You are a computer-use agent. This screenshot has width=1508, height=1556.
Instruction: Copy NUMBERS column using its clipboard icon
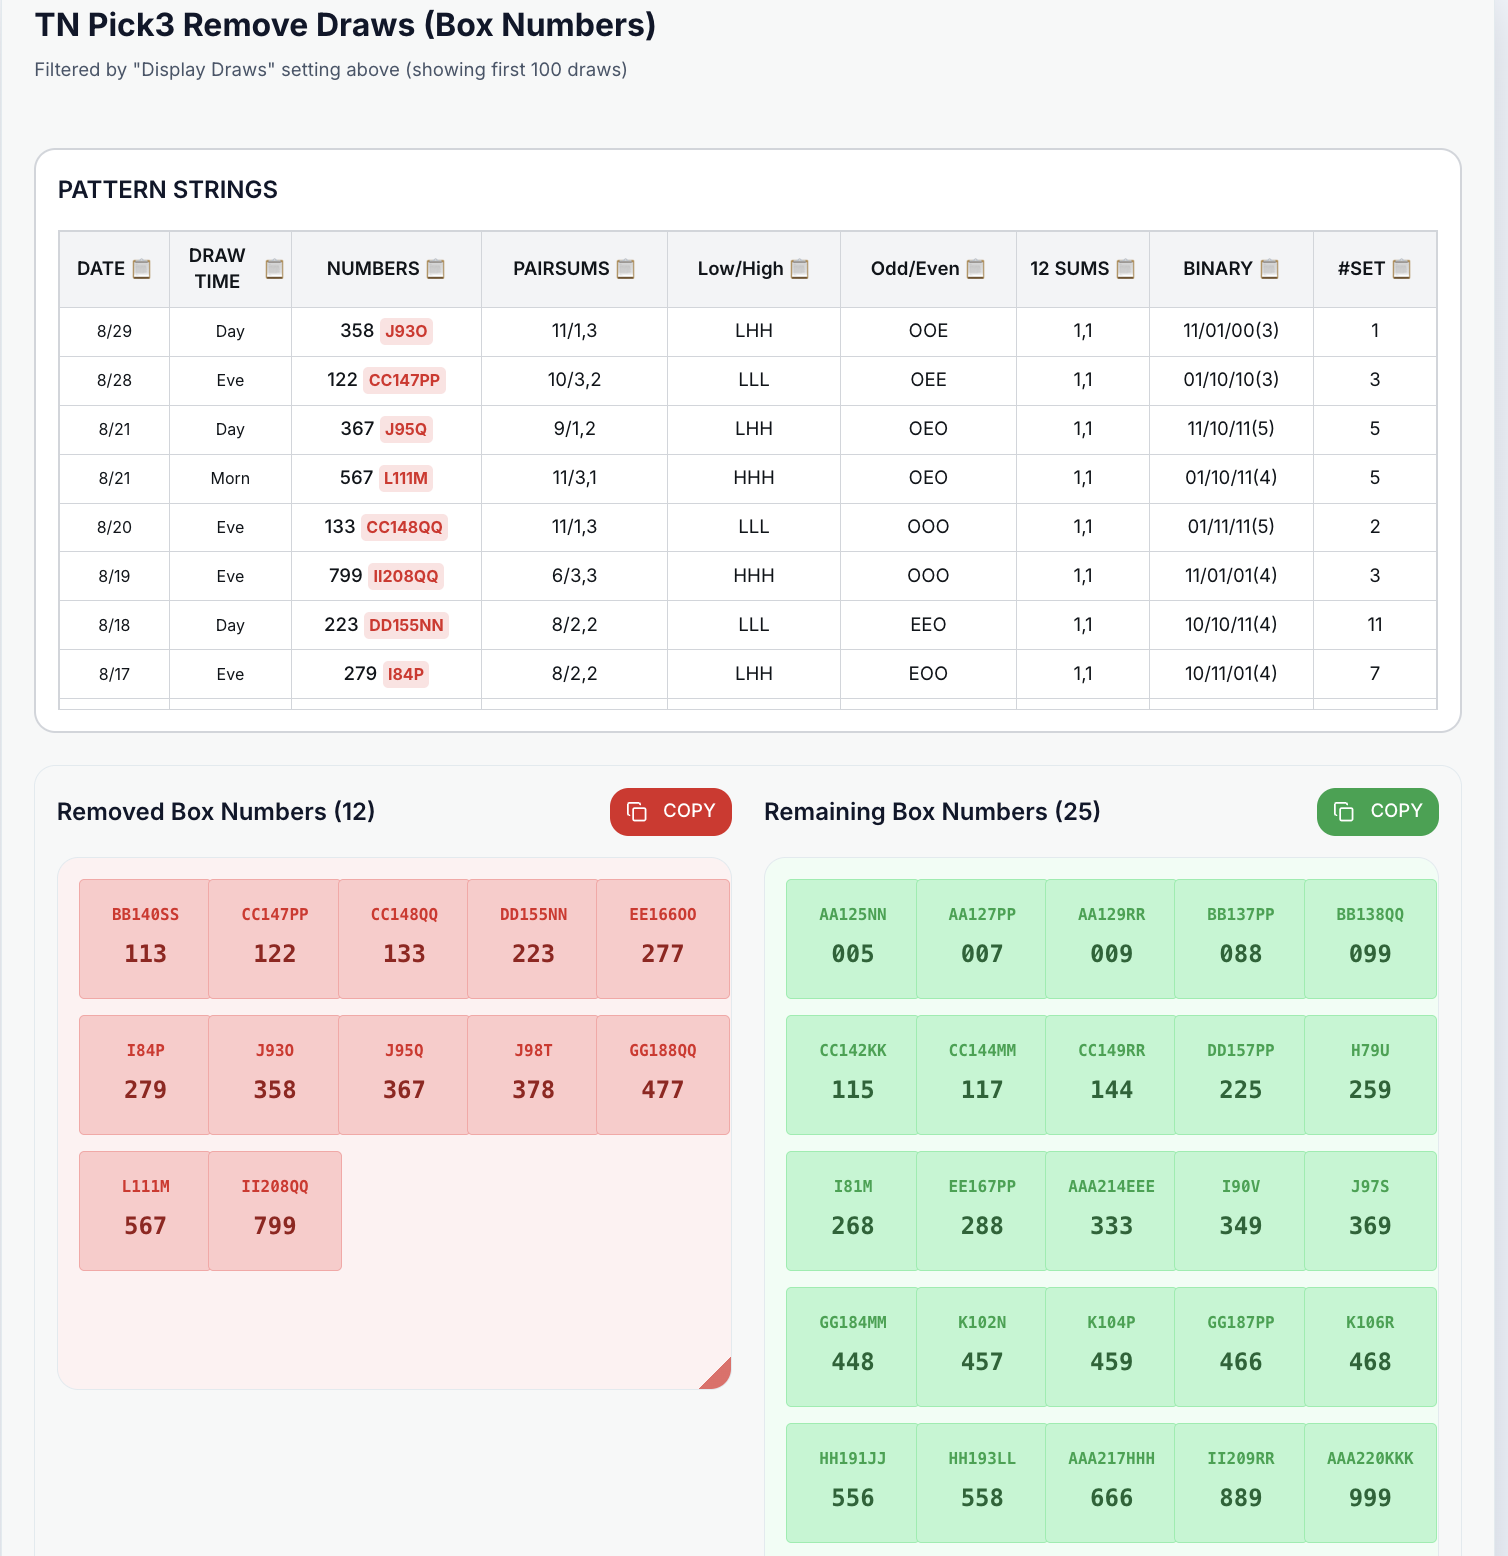[x=436, y=269]
